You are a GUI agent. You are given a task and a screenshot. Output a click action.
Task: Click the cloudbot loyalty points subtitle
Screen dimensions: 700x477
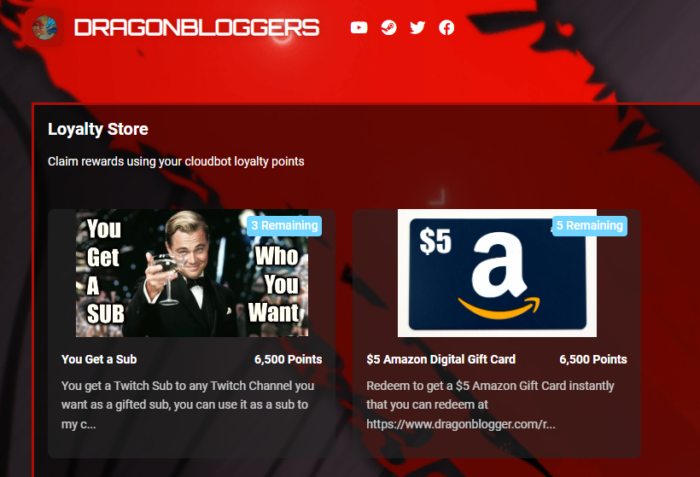(176, 161)
